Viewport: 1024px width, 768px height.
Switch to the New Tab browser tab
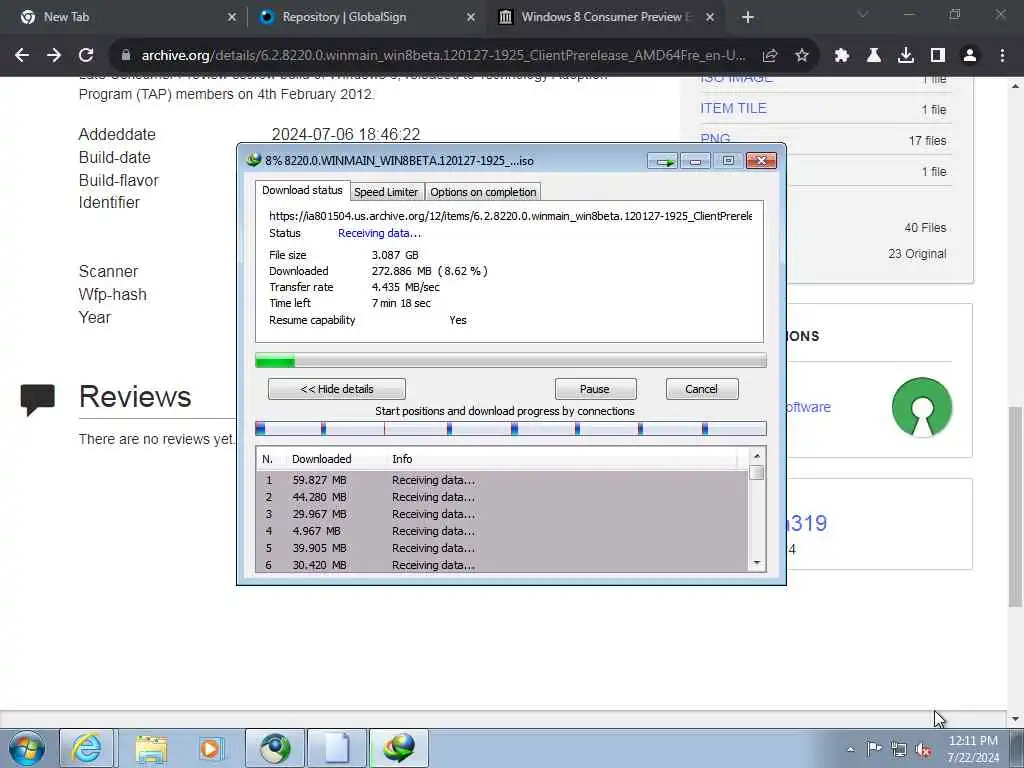tap(127, 17)
